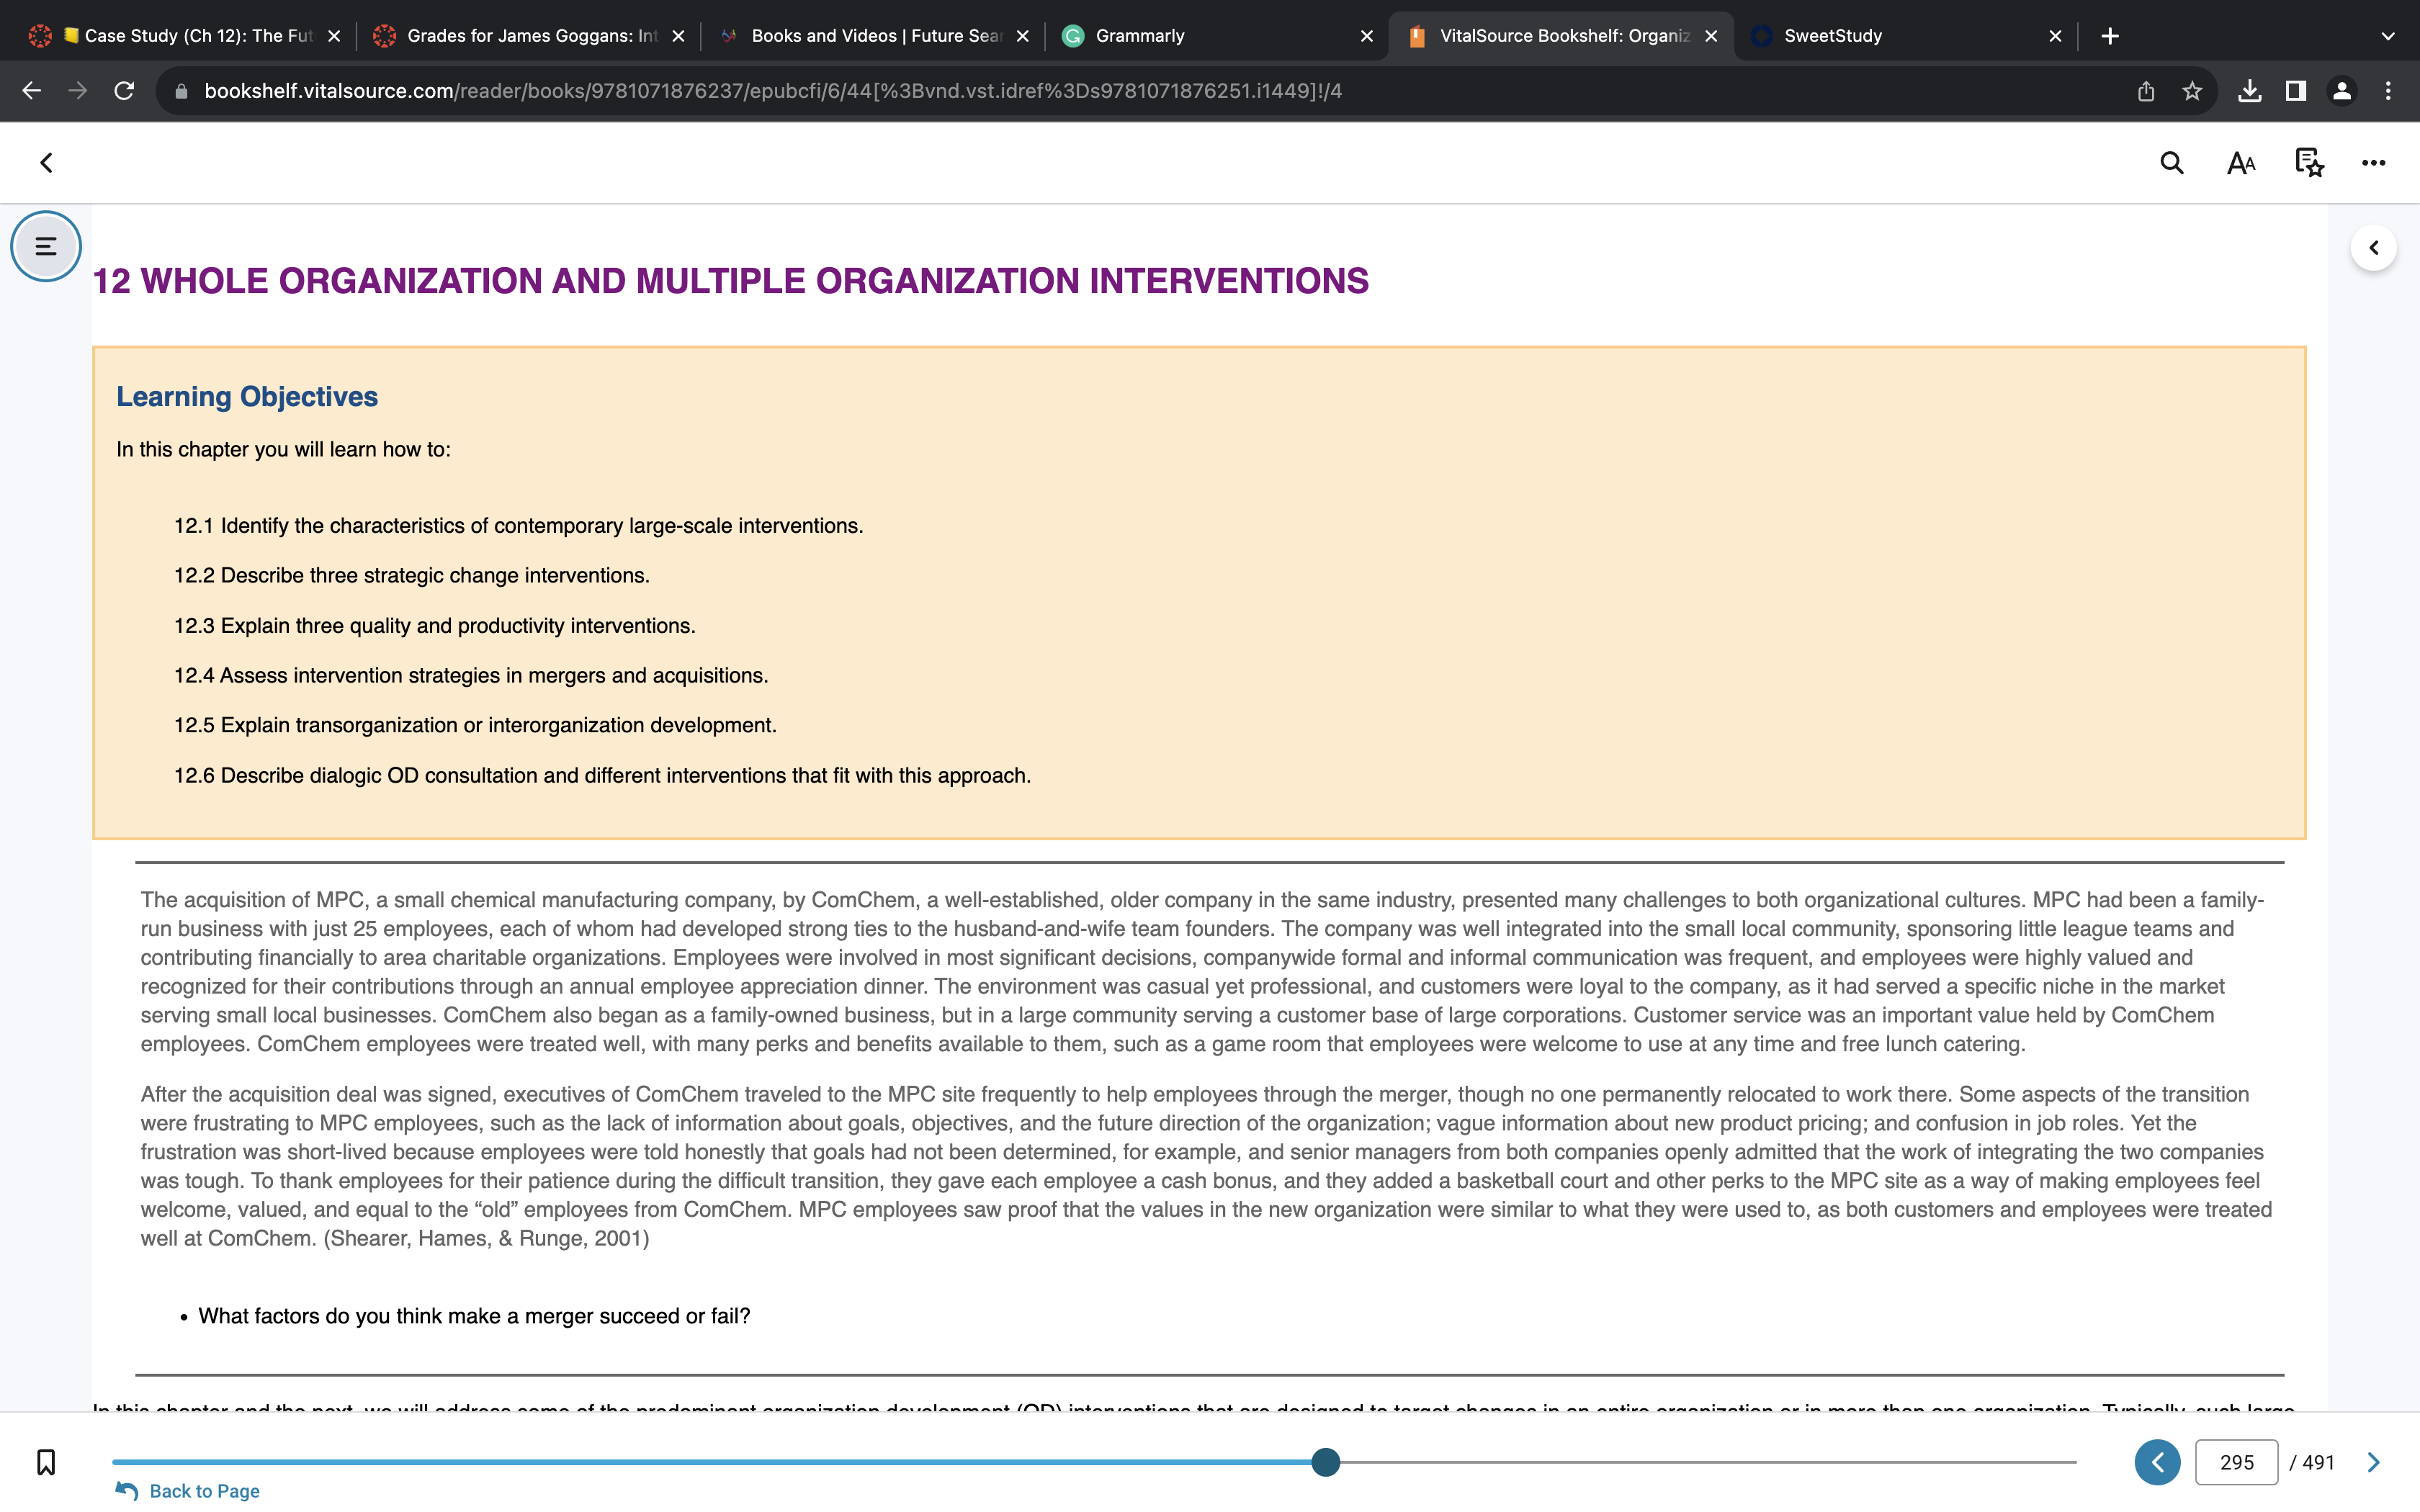Switch to the SweetStudy tab
The image size is (2420, 1512).
tap(1906, 36)
